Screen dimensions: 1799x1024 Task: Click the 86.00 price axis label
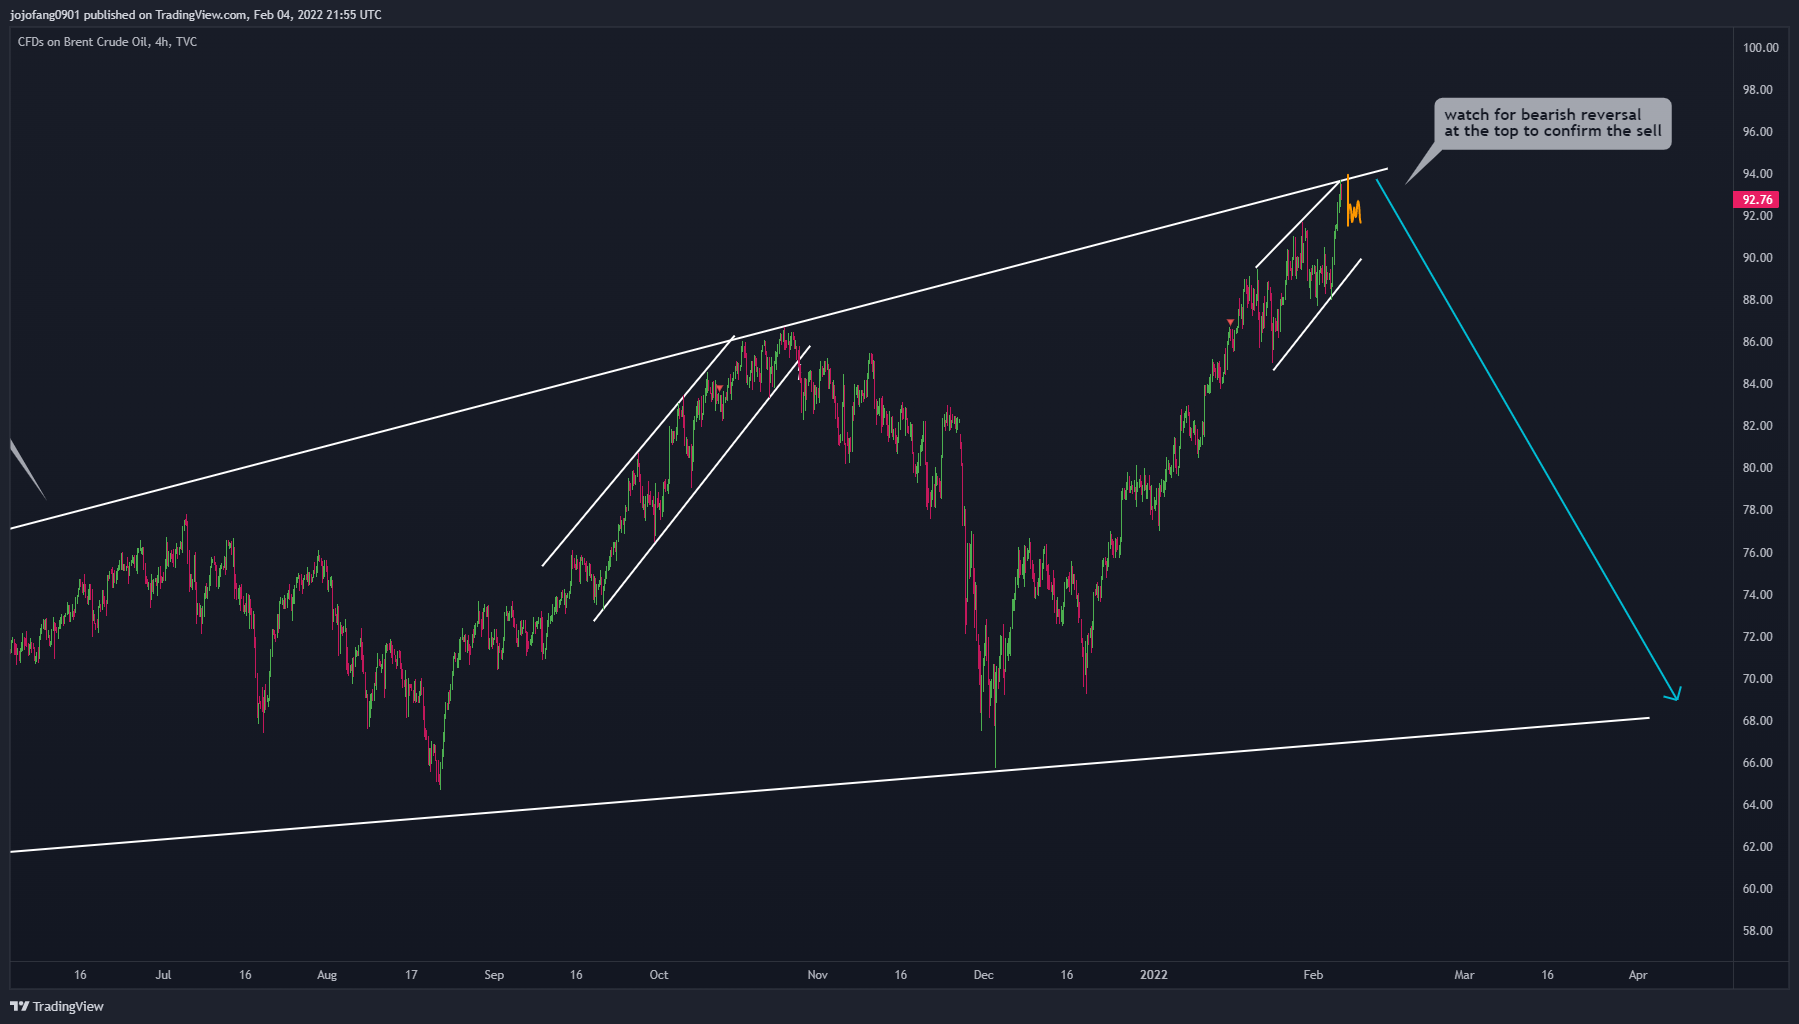(x=1757, y=342)
